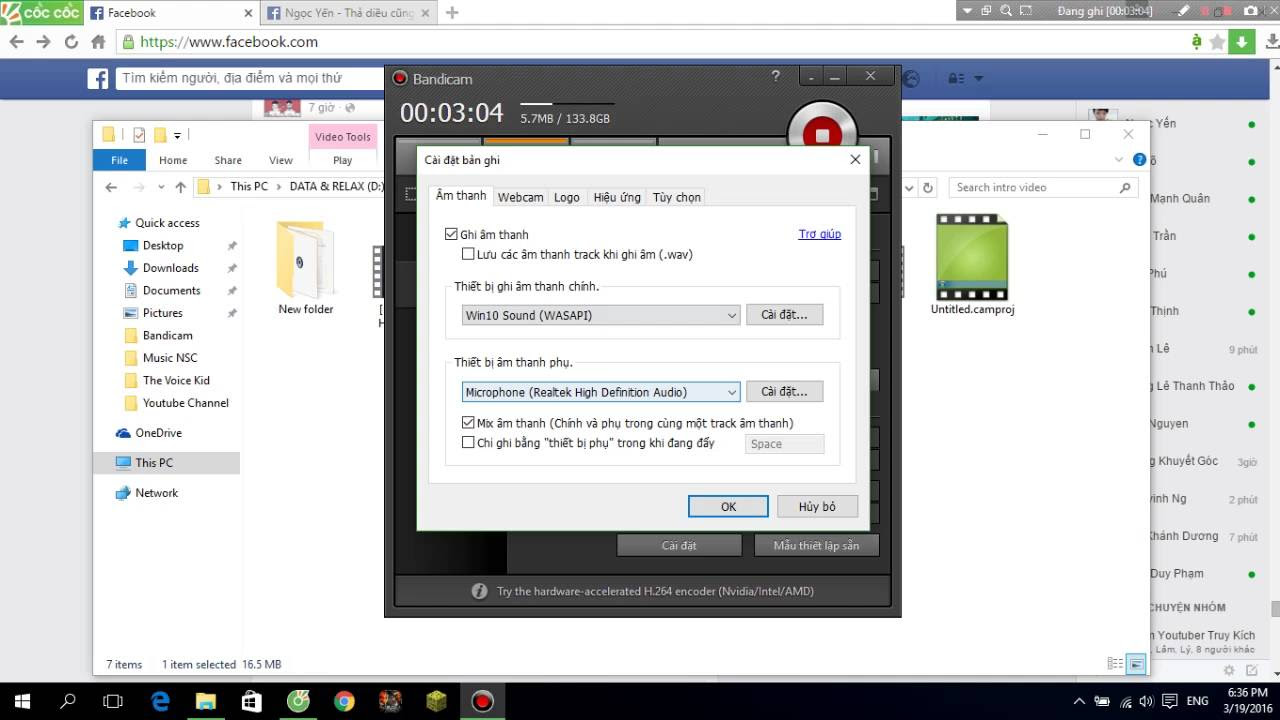The height and width of the screenshot is (720, 1280).
Task: Take screenshot with recording bar camera icon
Action: tap(1251, 10)
